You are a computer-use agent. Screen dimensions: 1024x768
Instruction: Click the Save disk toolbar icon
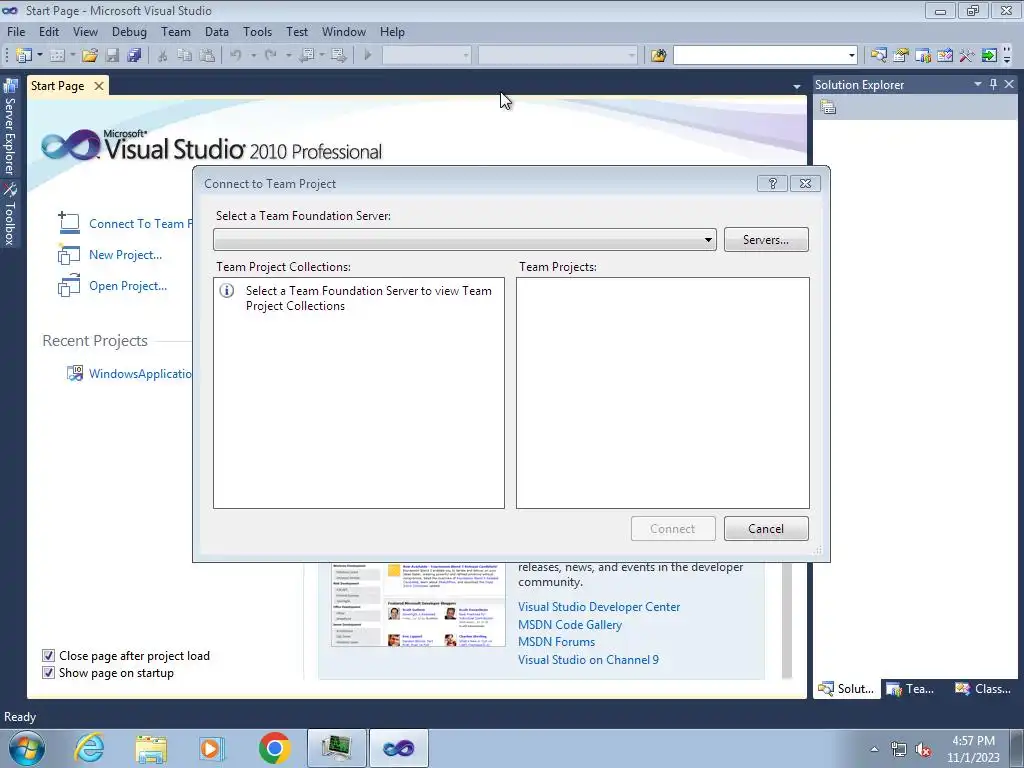click(112, 56)
